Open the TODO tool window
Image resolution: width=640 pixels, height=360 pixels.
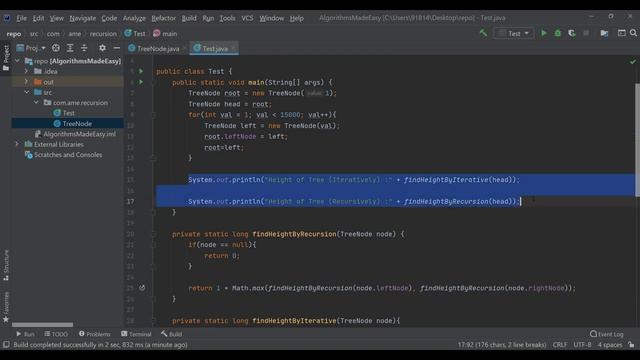click(56, 334)
